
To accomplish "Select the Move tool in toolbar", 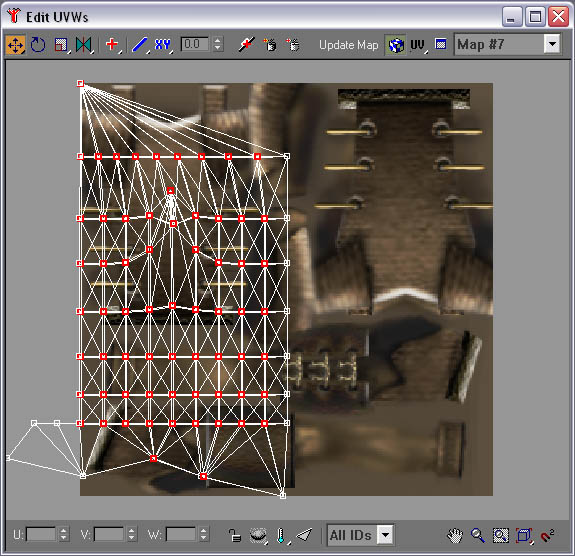I will tap(15, 45).
